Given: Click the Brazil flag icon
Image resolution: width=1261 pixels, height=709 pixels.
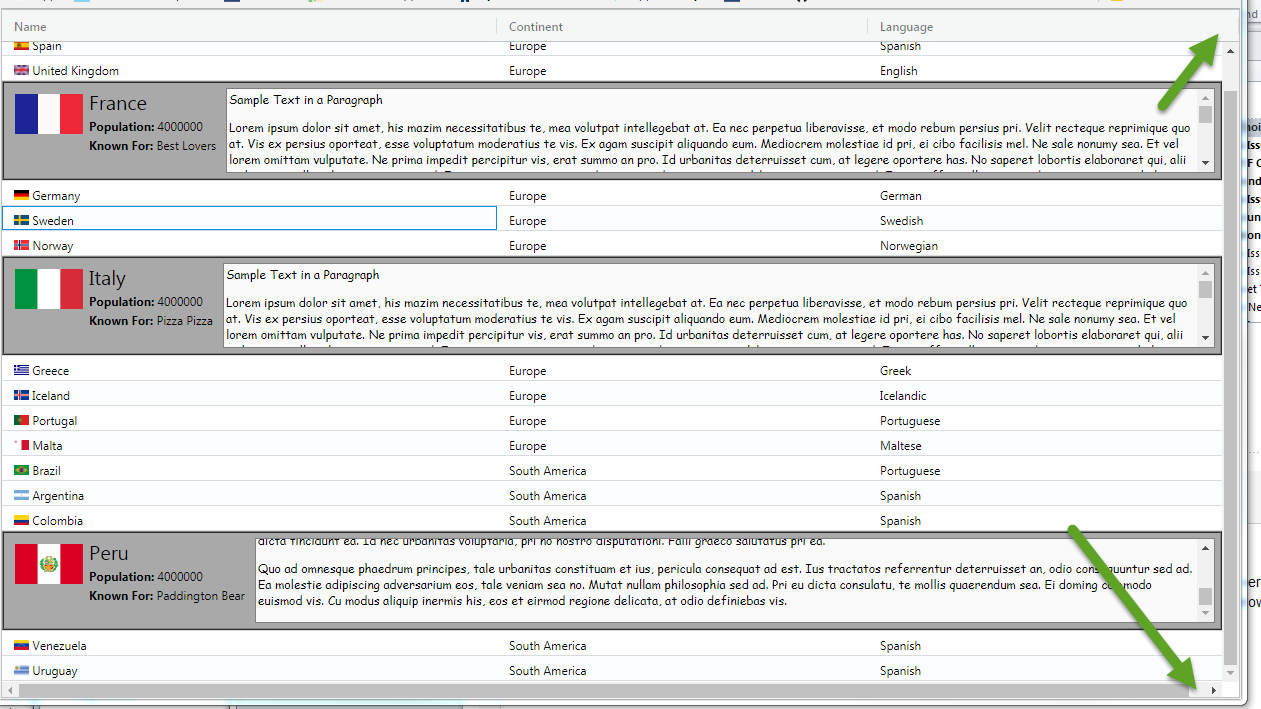Looking at the screenshot, I should [x=21, y=470].
